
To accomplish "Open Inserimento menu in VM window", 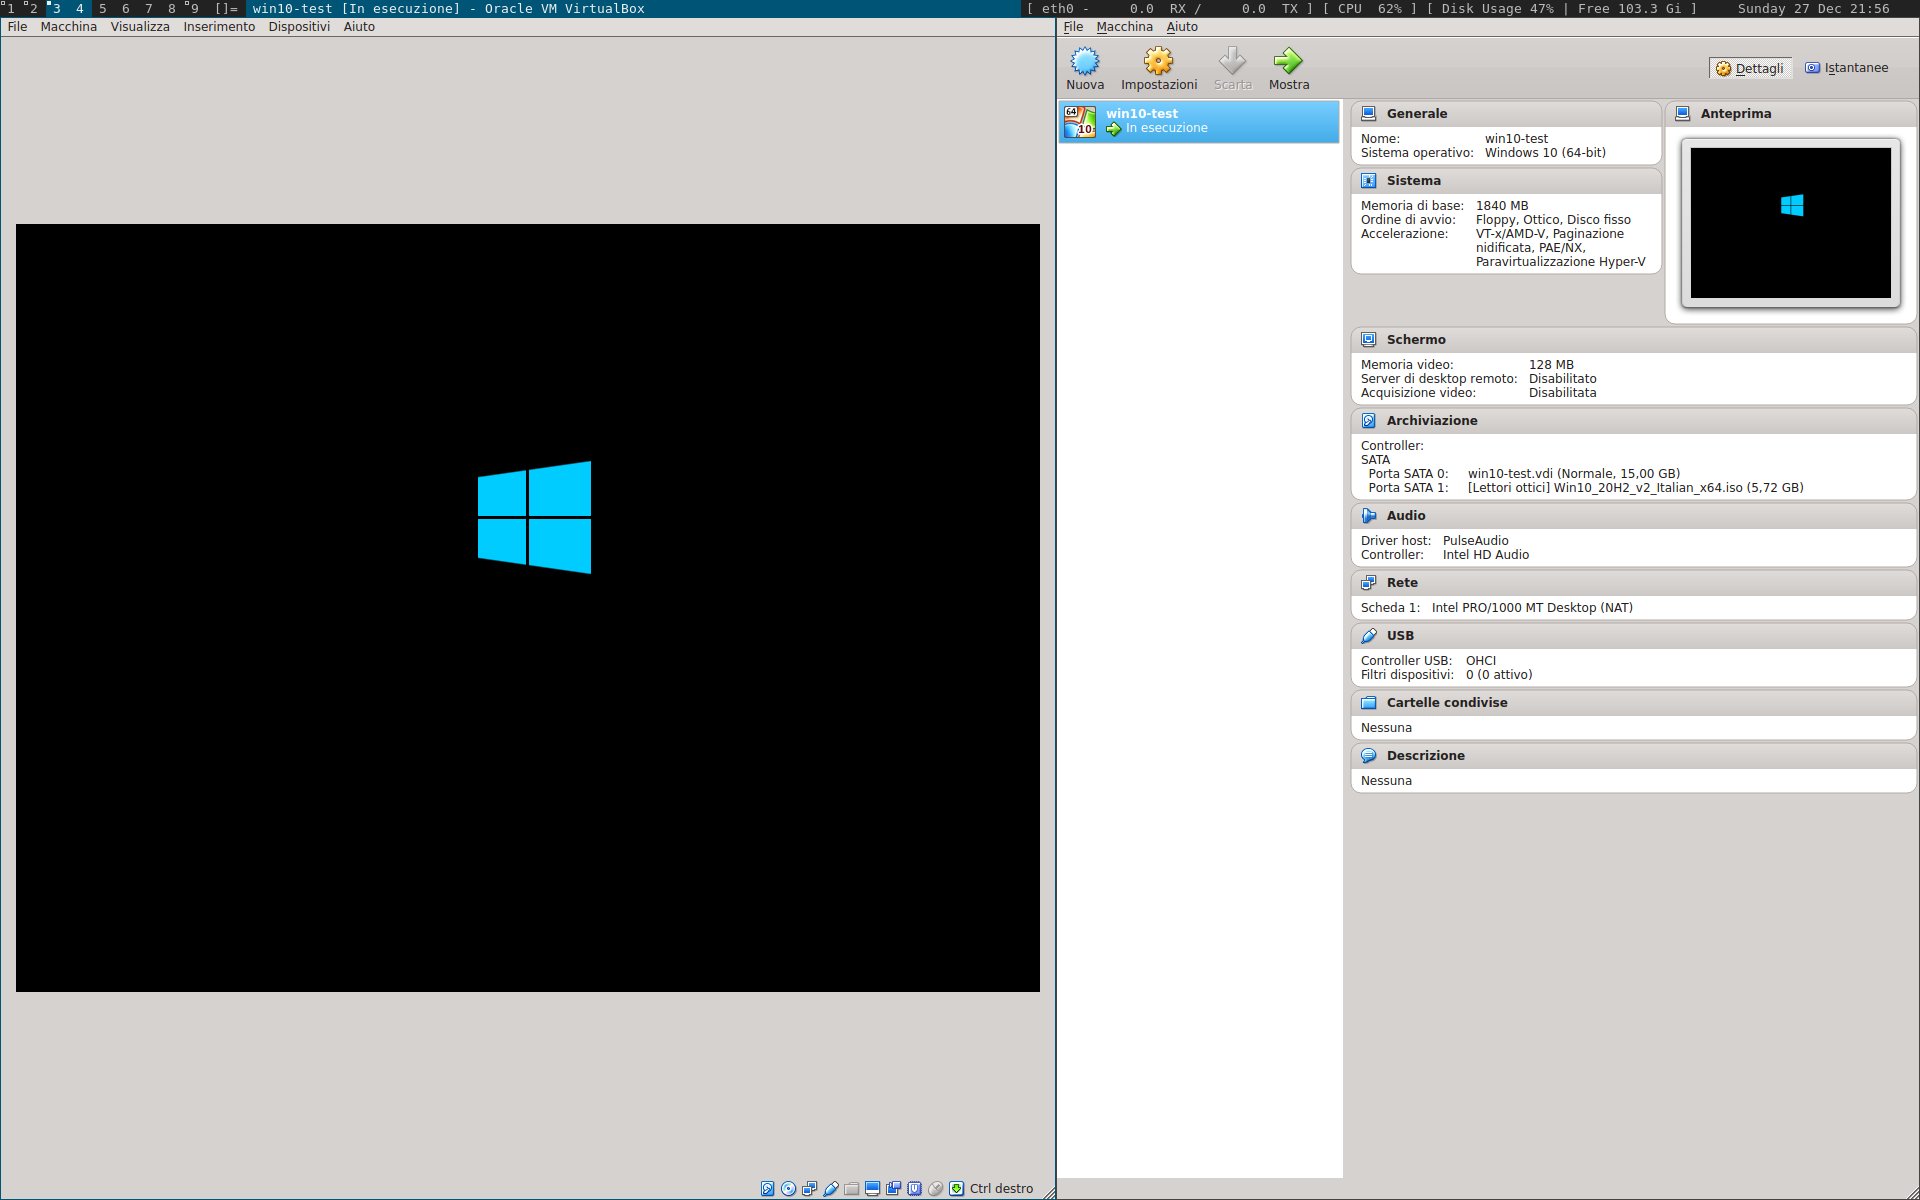I will click(x=219, y=27).
